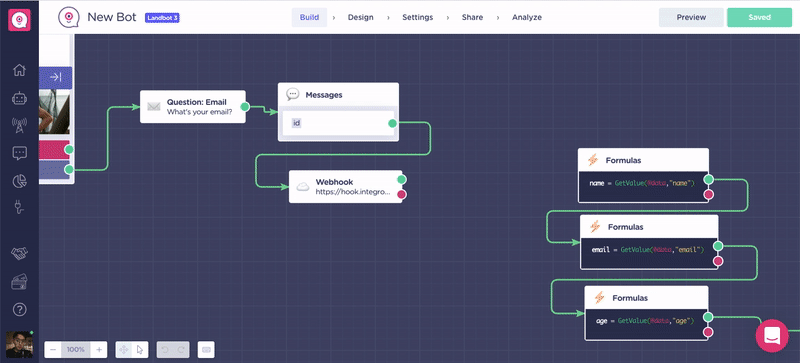Viewport: 800px width, 363px height.
Task: Click red failure dot on Webhook block
Action: pyautogui.click(x=402, y=194)
